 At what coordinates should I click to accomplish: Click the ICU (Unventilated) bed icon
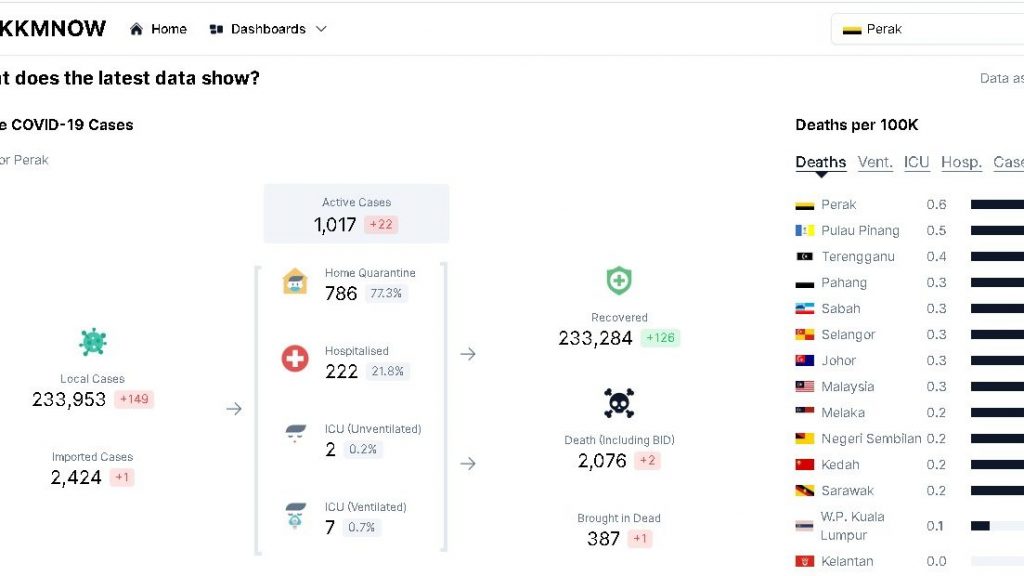[295, 434]
